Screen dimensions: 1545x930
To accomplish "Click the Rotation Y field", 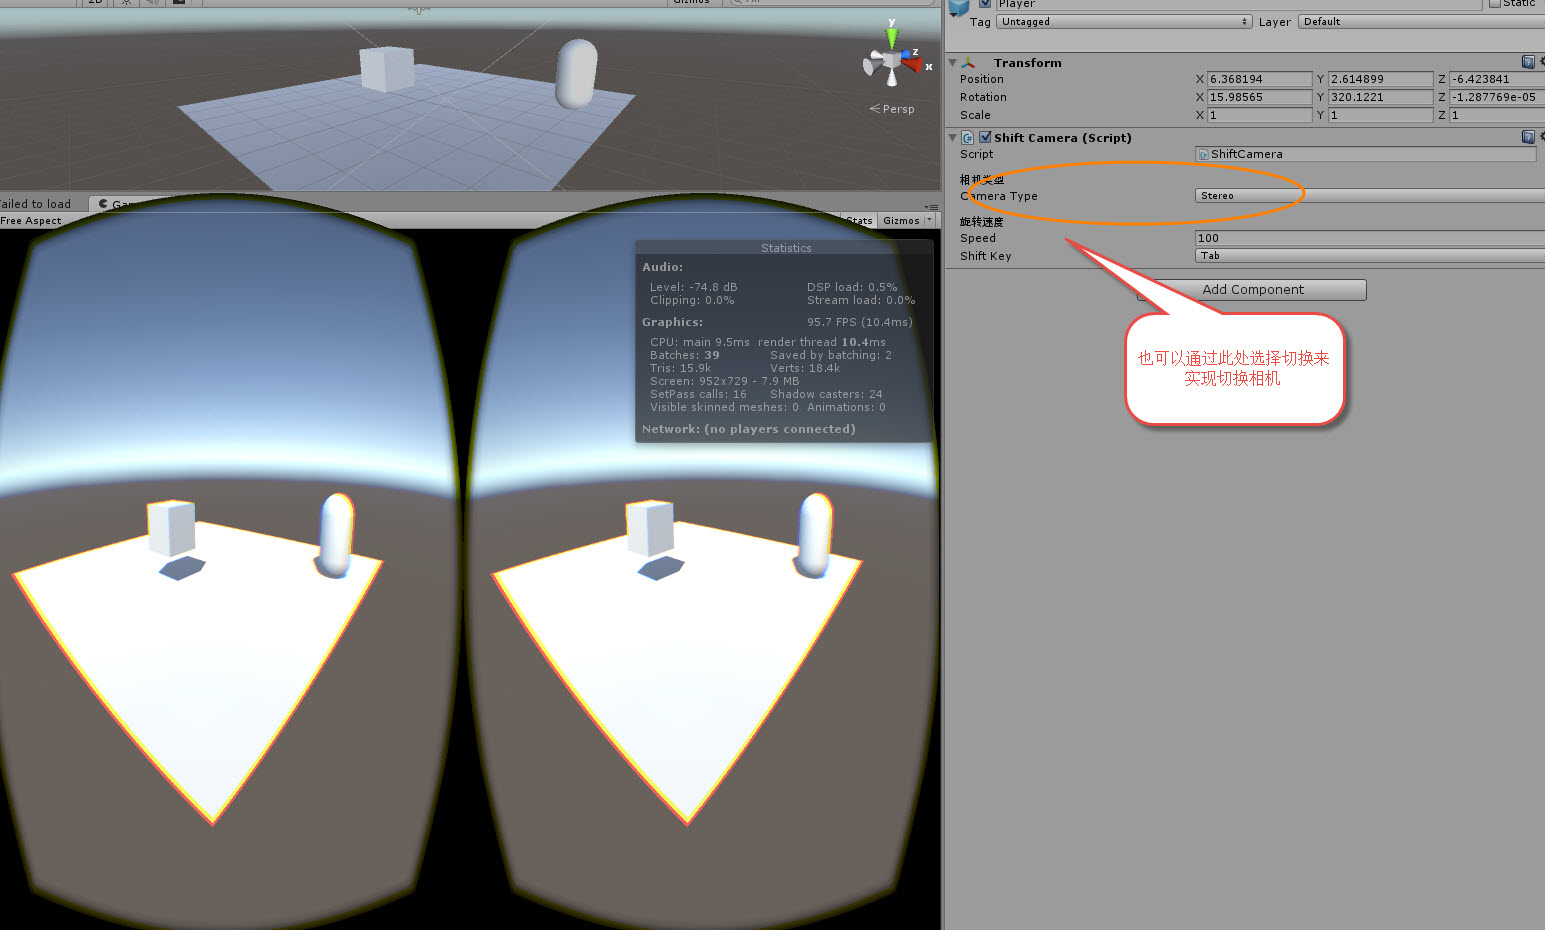I will [1380, 97].
